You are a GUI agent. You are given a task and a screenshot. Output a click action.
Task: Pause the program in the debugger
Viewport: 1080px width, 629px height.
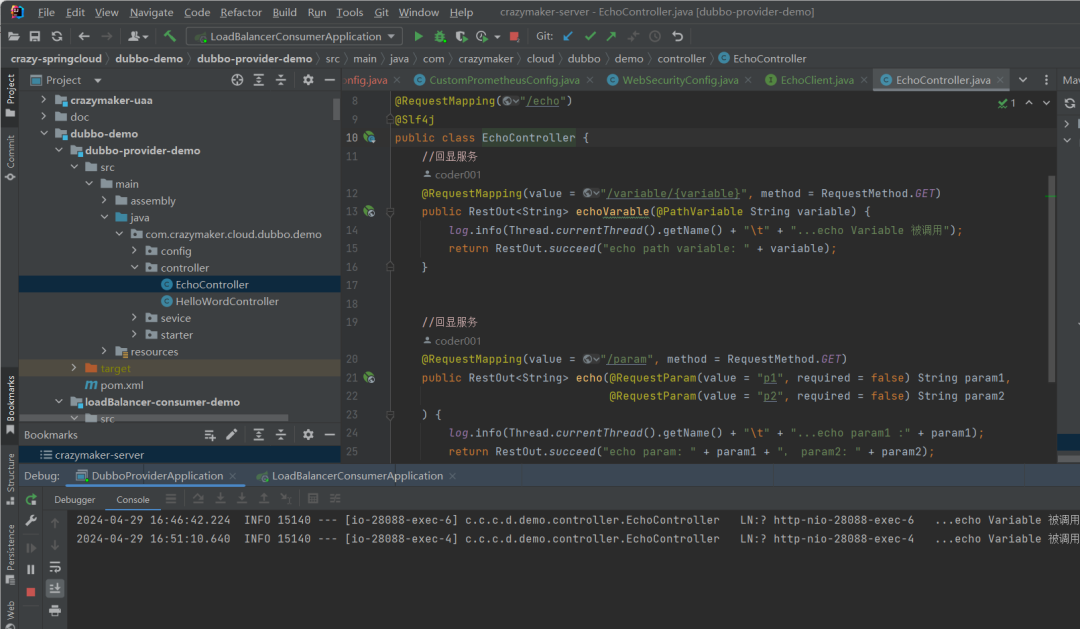click(31, 569)
